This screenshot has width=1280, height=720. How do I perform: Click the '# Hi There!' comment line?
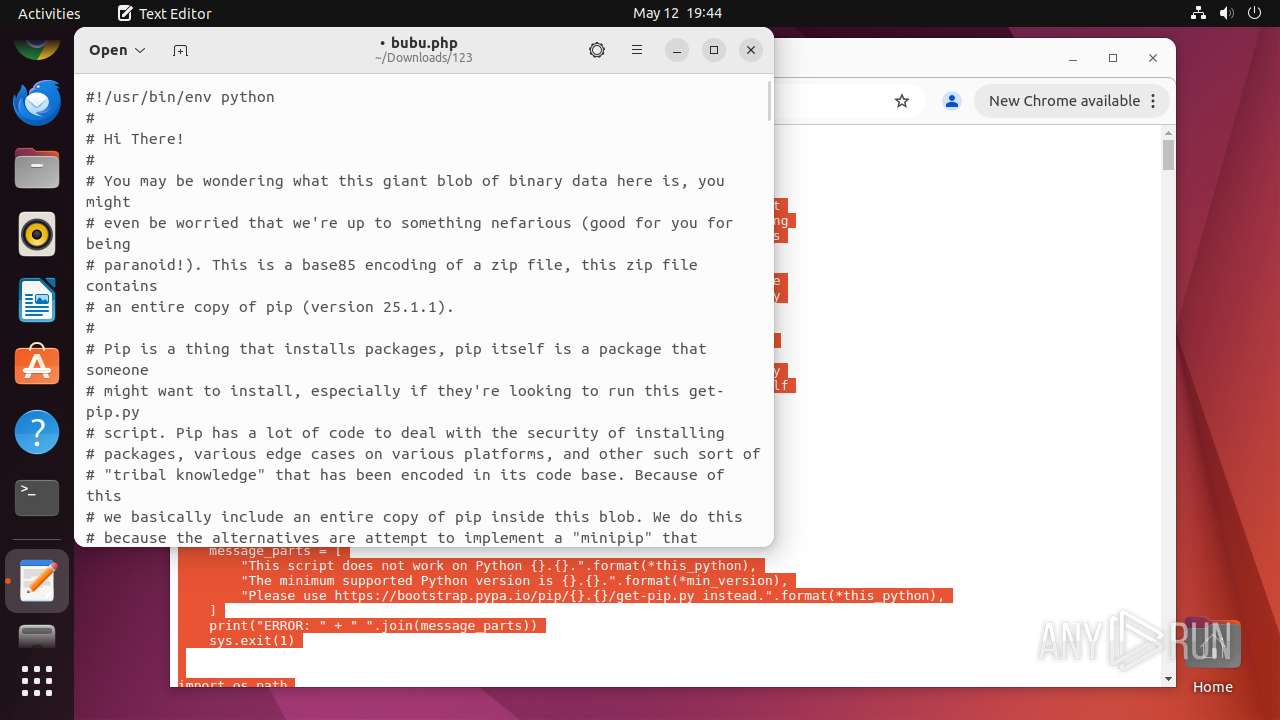pyautogui.click(x=135, y=139)
